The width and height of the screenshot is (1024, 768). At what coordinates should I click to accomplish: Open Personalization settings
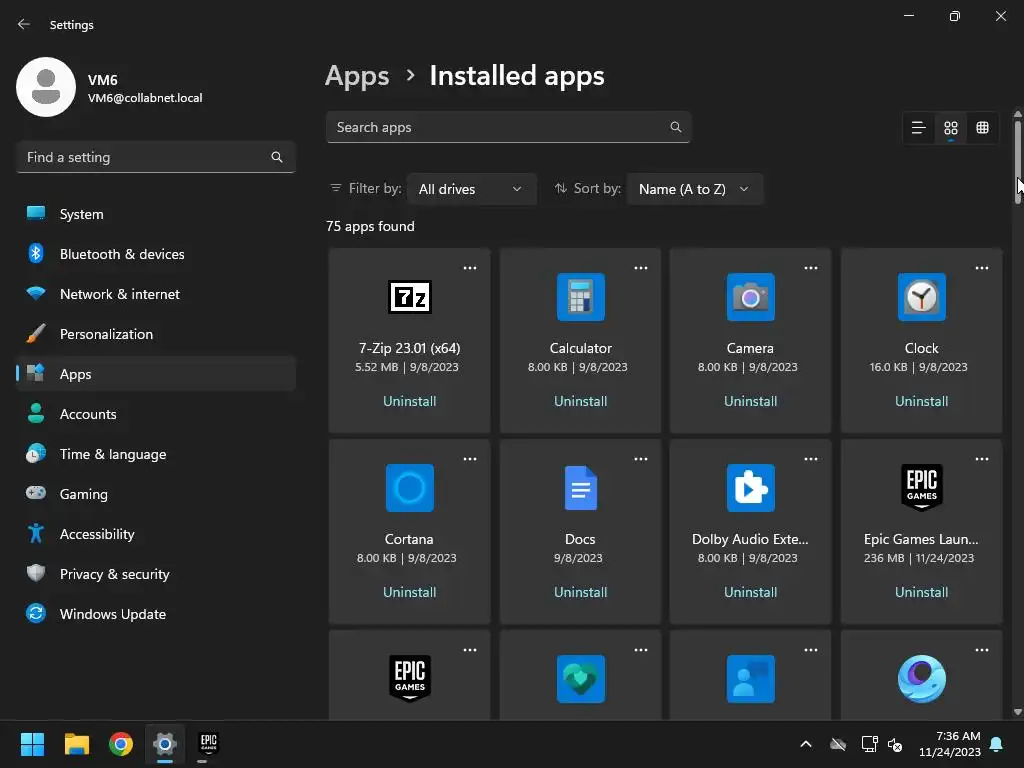pyautogui.click(x=155, y=334)
